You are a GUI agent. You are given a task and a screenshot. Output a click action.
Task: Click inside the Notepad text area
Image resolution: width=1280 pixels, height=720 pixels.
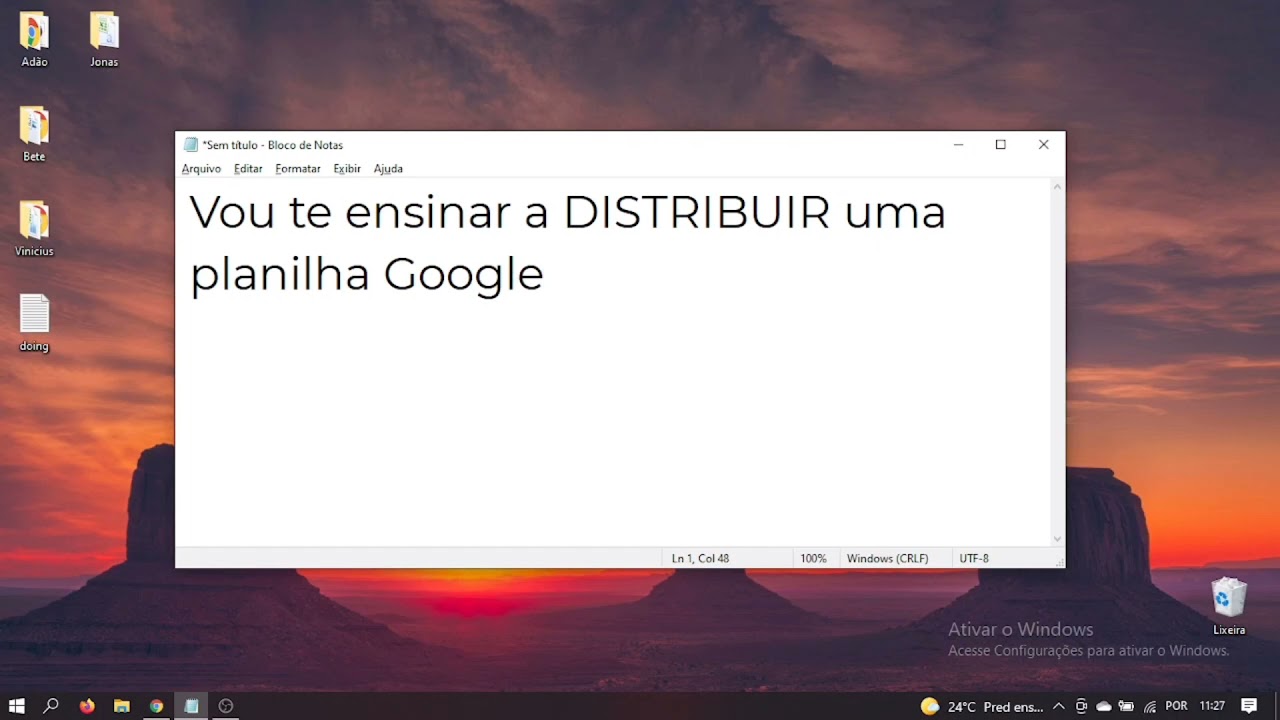tap(613, 363)
